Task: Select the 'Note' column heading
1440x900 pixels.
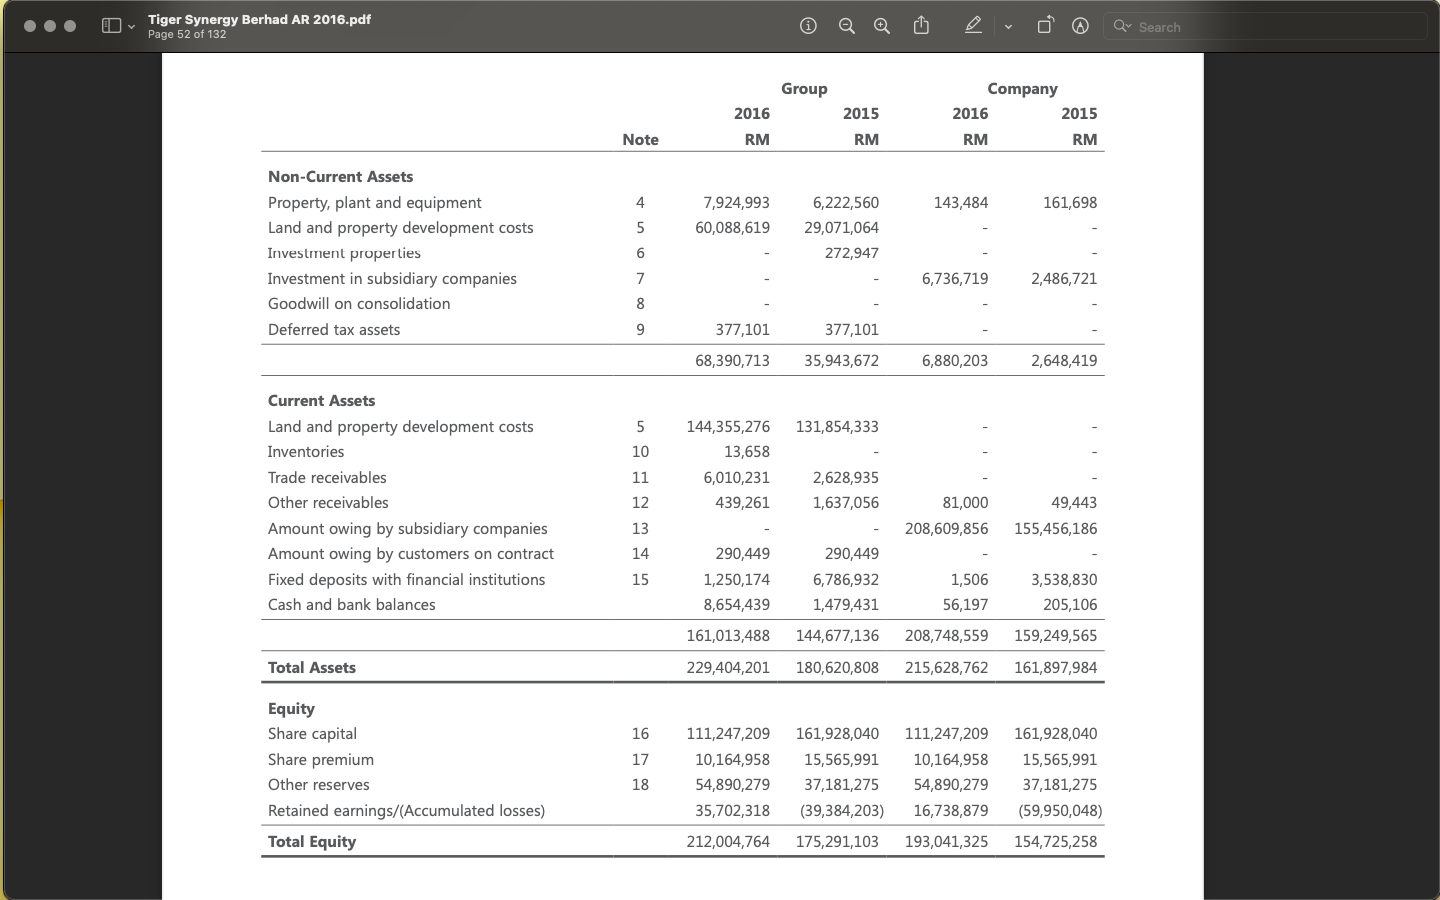Action: (x=640, y=140)
